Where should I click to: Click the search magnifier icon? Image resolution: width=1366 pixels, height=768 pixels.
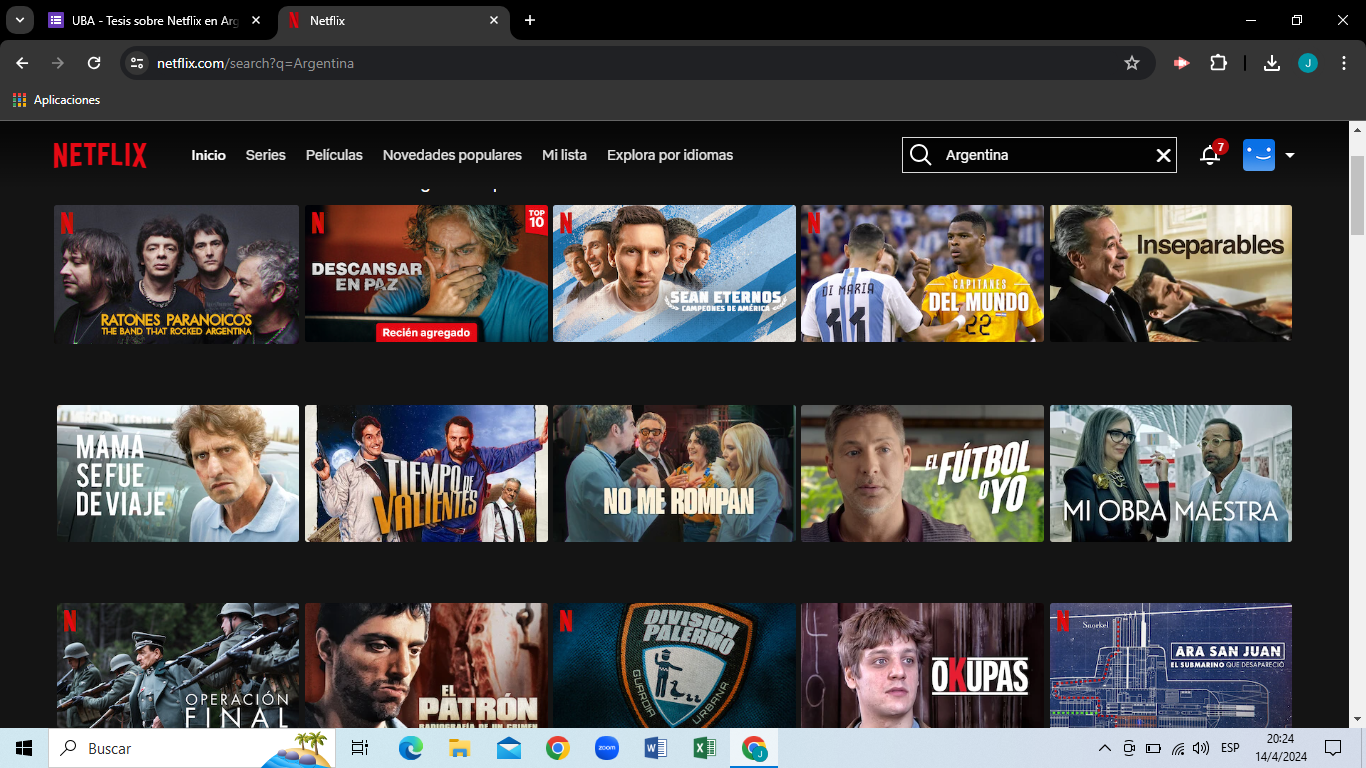920,155
